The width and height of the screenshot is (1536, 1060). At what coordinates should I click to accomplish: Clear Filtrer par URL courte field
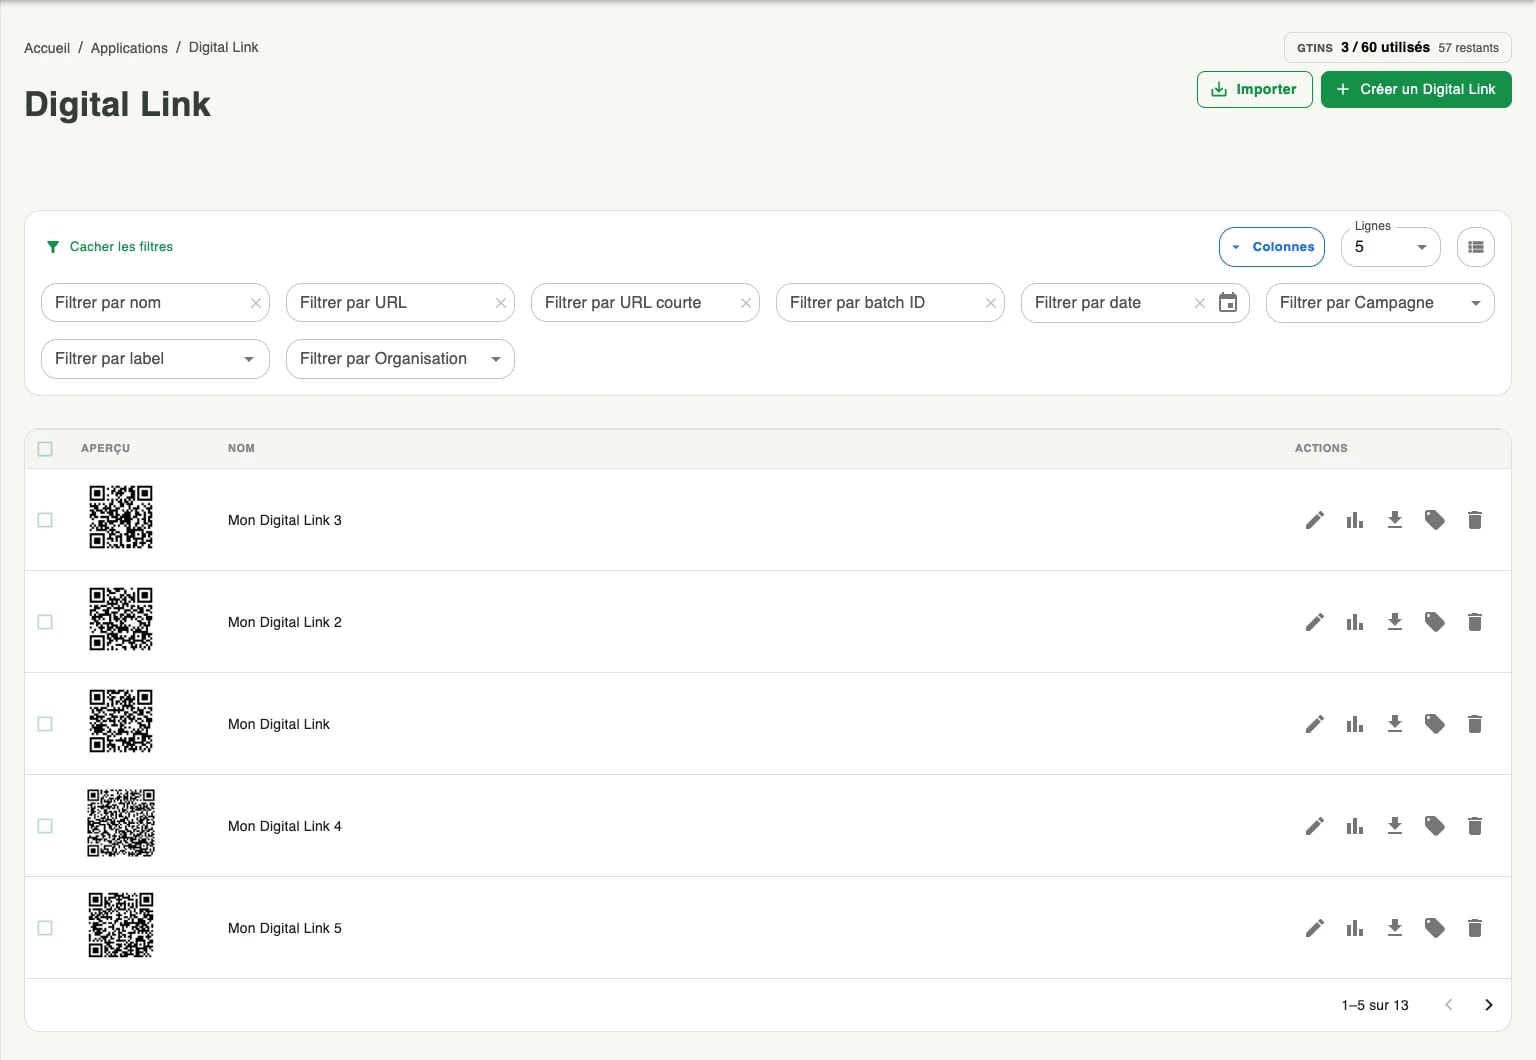[x=746, y=303]
